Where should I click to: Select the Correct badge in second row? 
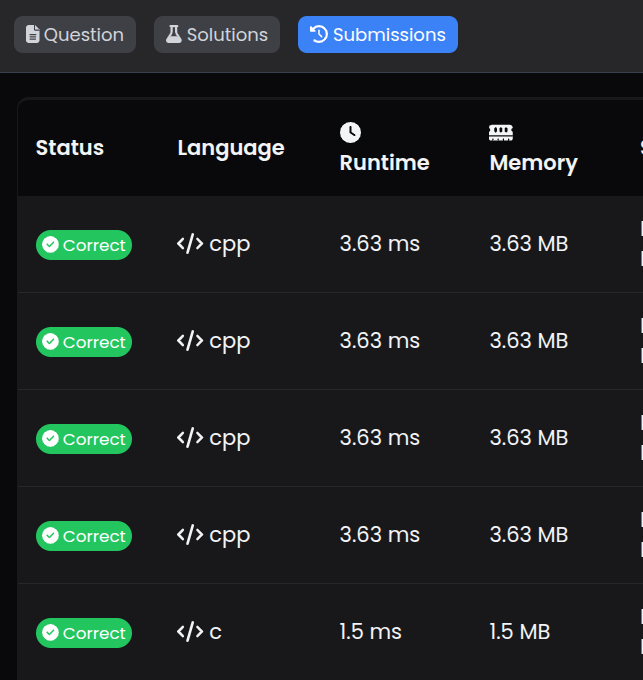[84, 342]
